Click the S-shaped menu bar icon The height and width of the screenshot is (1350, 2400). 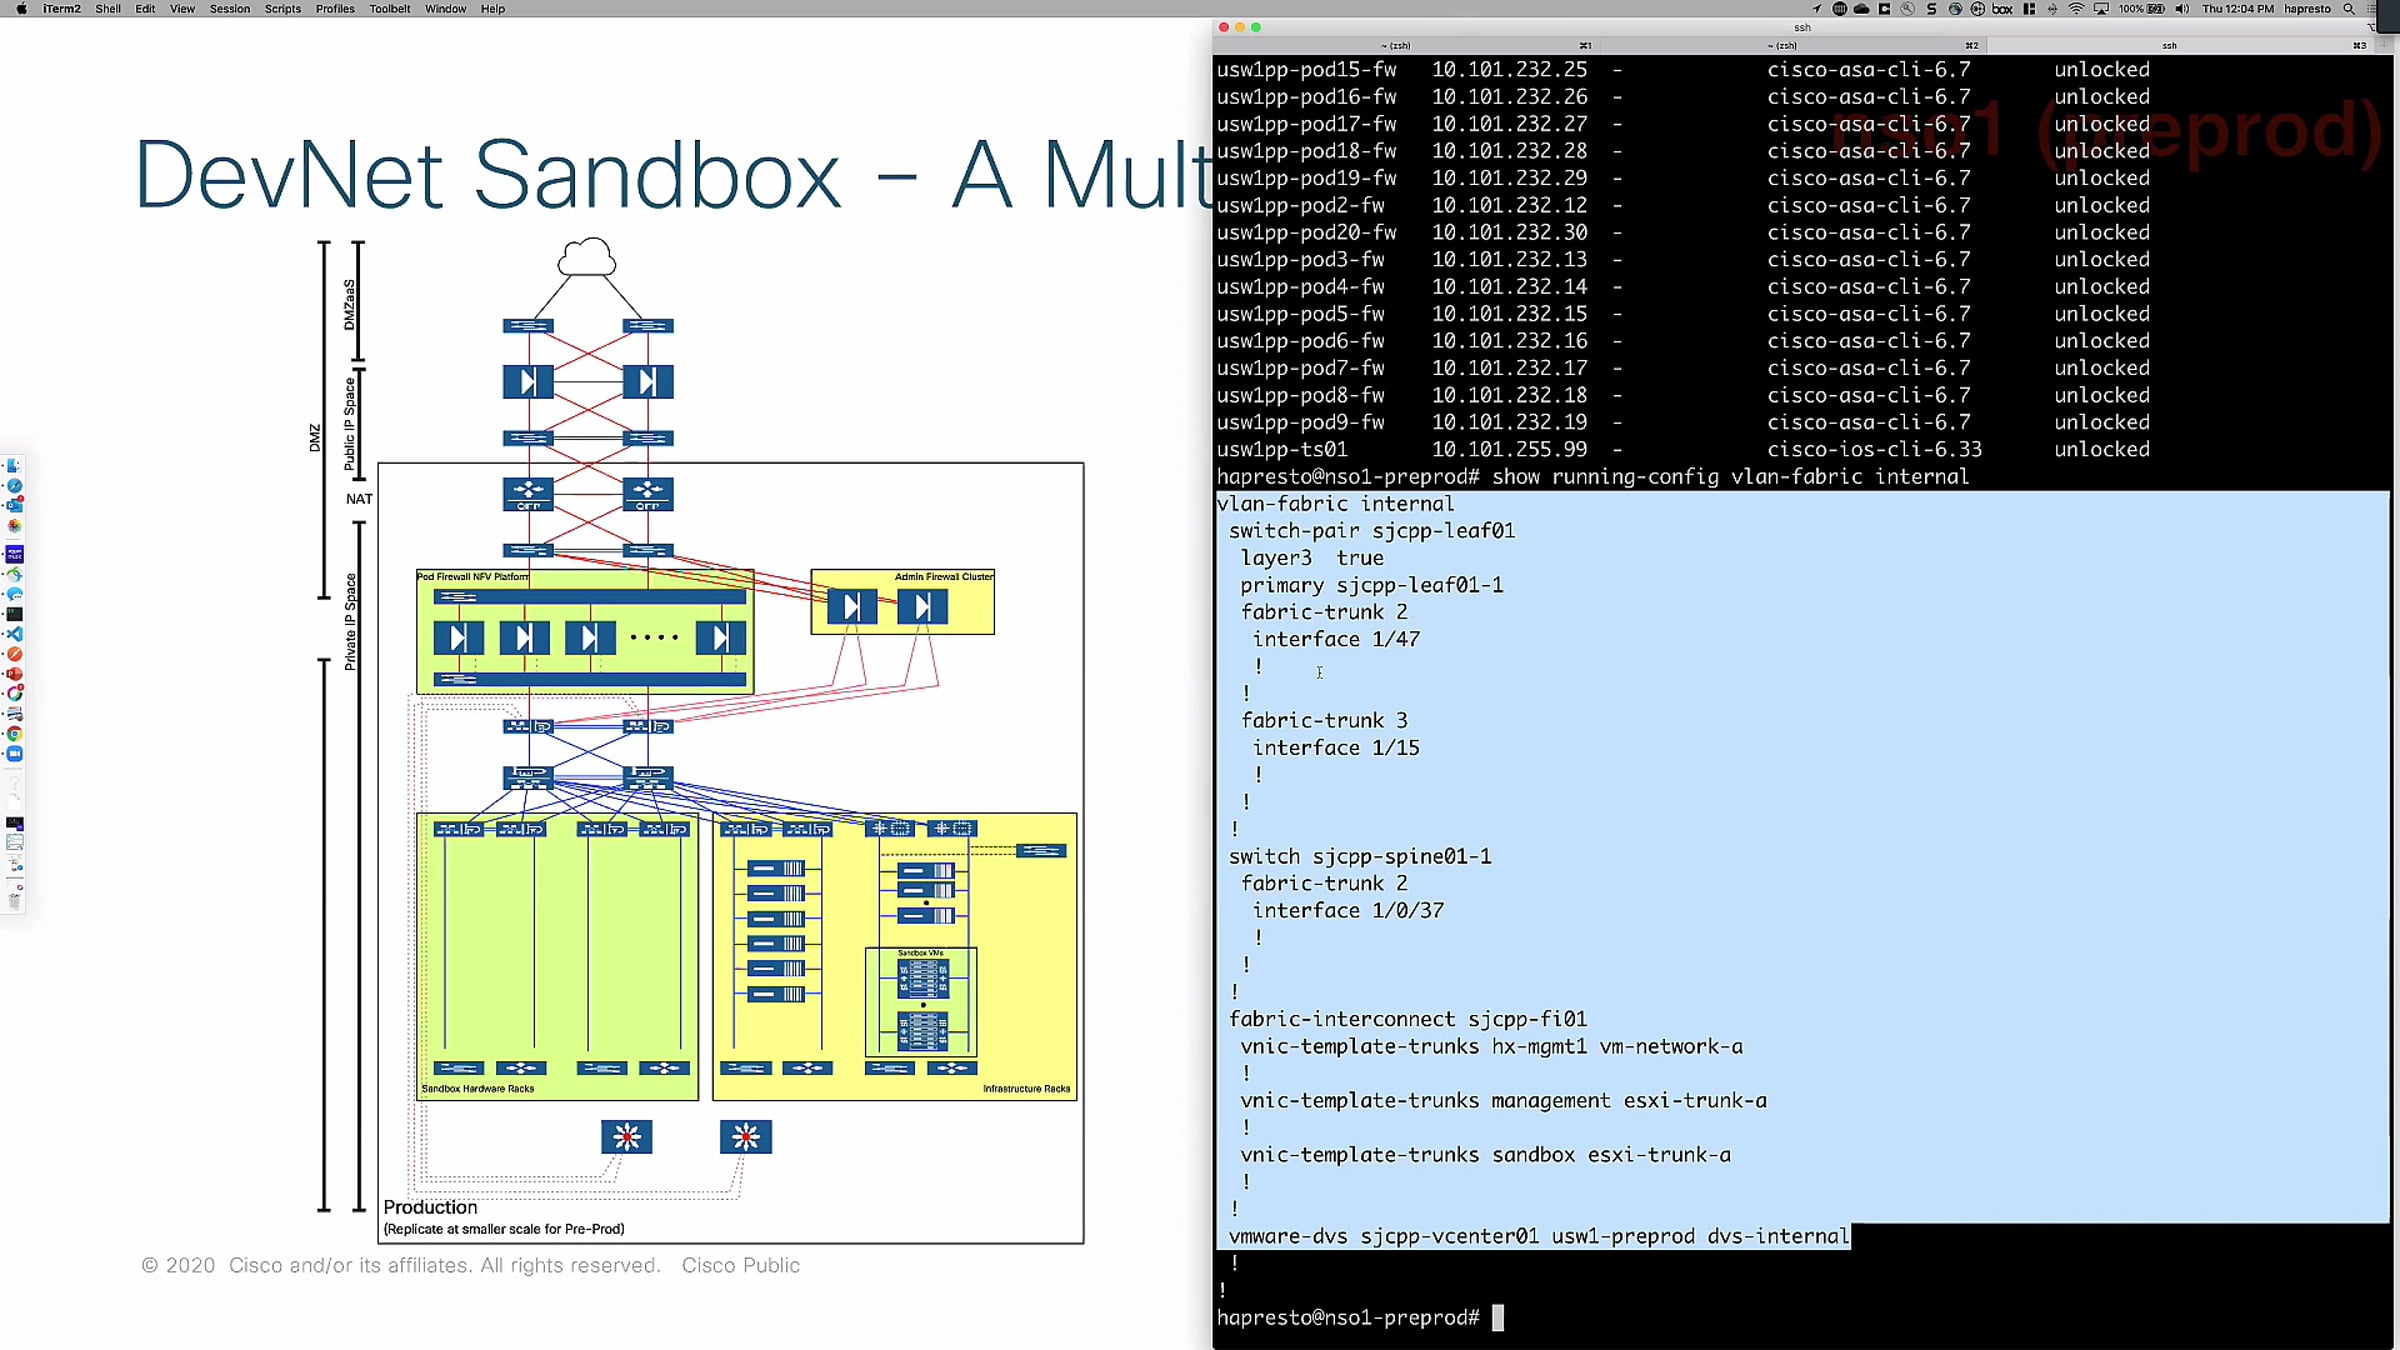(1931, 9)
